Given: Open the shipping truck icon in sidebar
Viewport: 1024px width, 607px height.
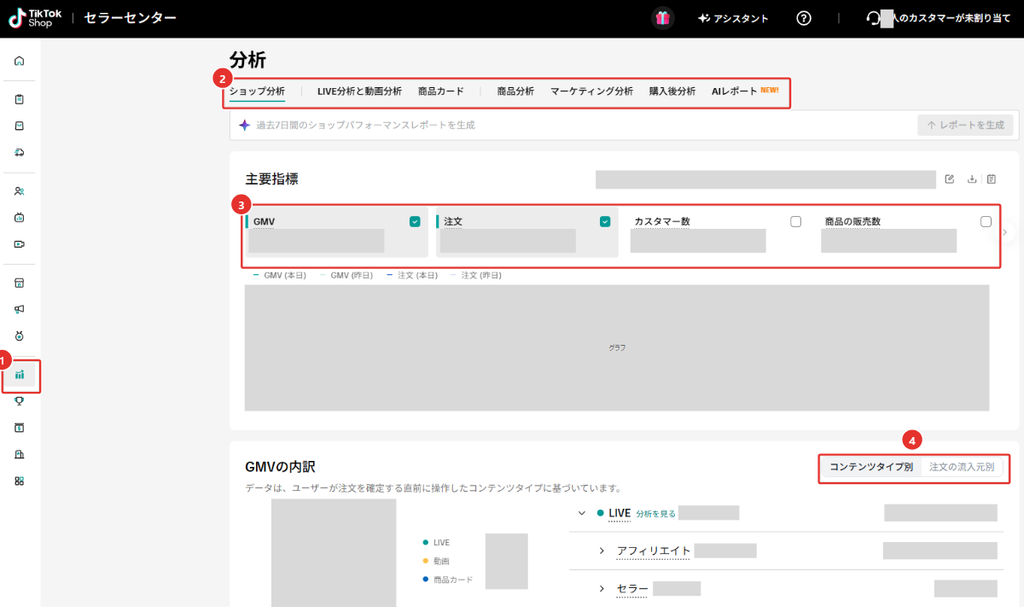Looking at the screenshot, I should (x=19, y=152).
